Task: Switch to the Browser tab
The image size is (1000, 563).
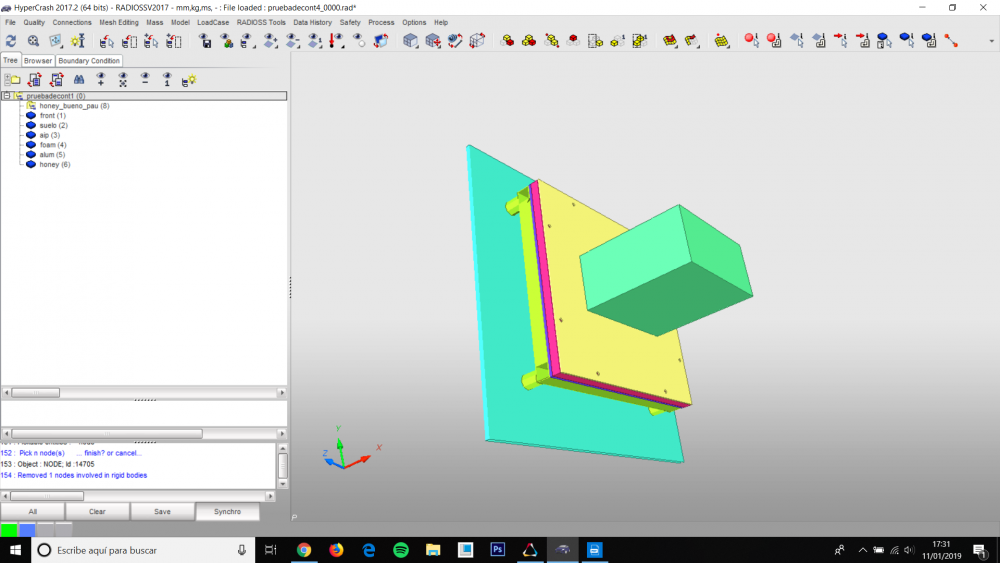Action: click(x=38, y=61)
